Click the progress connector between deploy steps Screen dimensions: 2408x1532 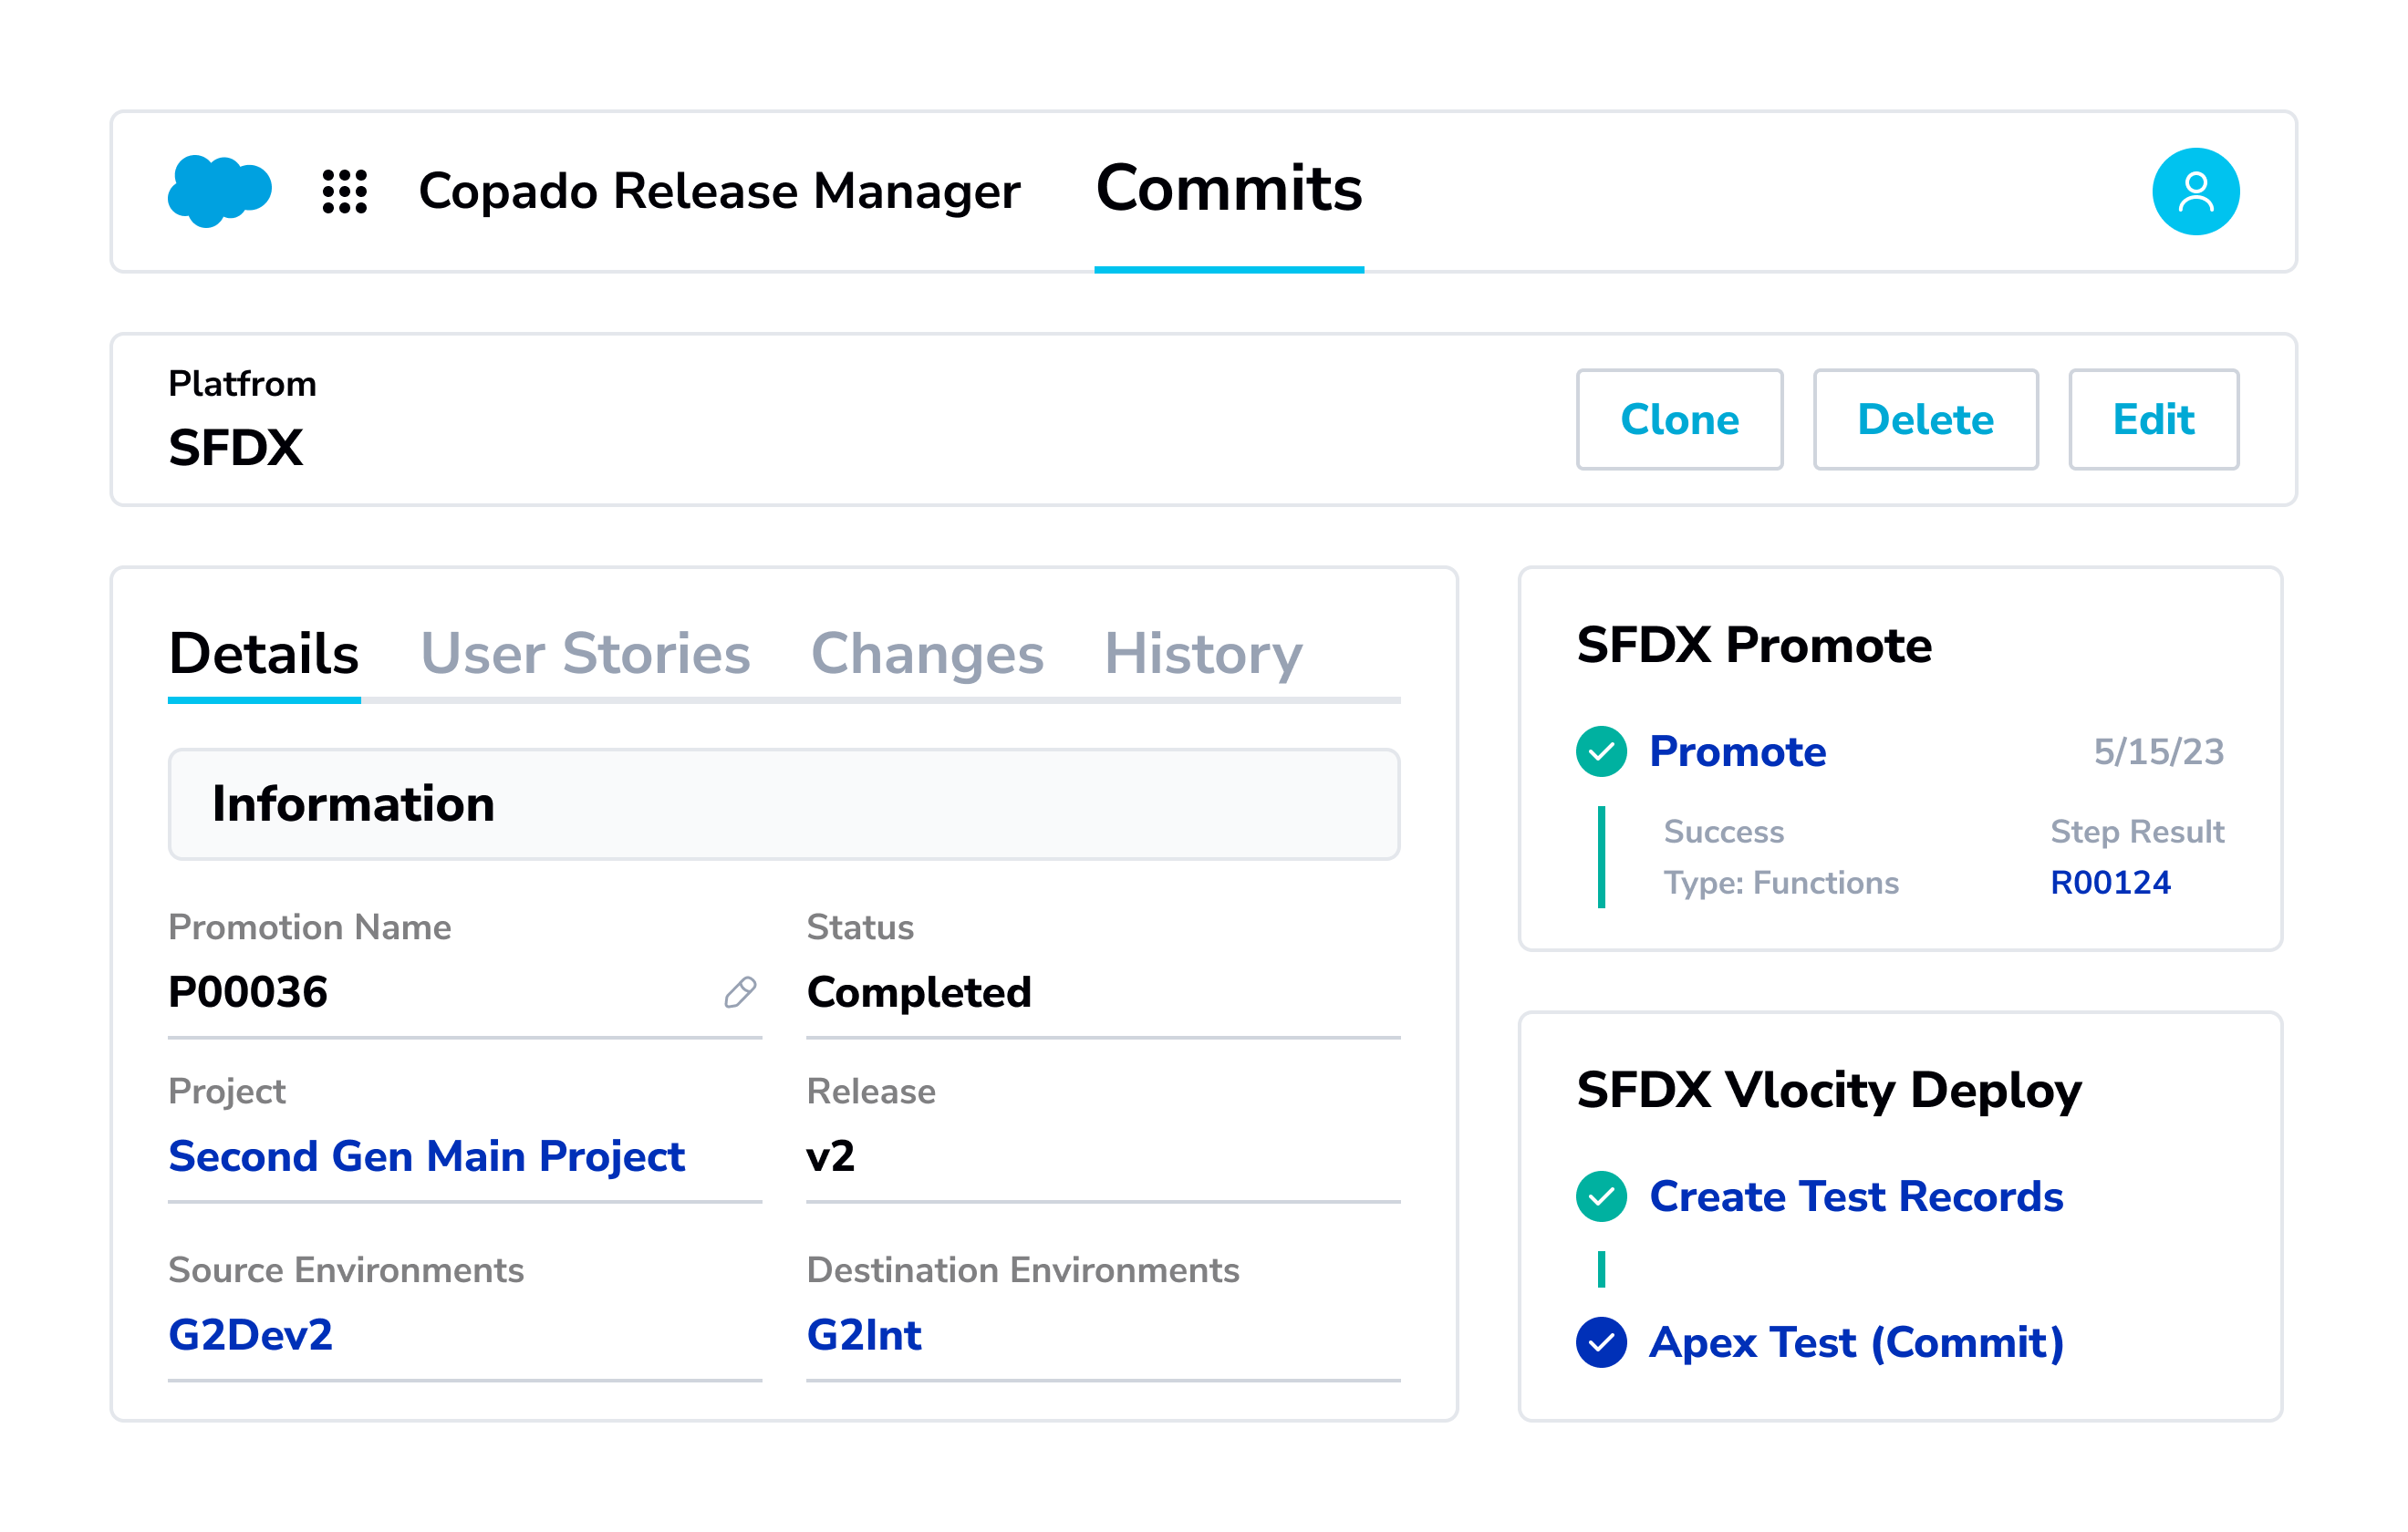click(x=1602, y=1270)
